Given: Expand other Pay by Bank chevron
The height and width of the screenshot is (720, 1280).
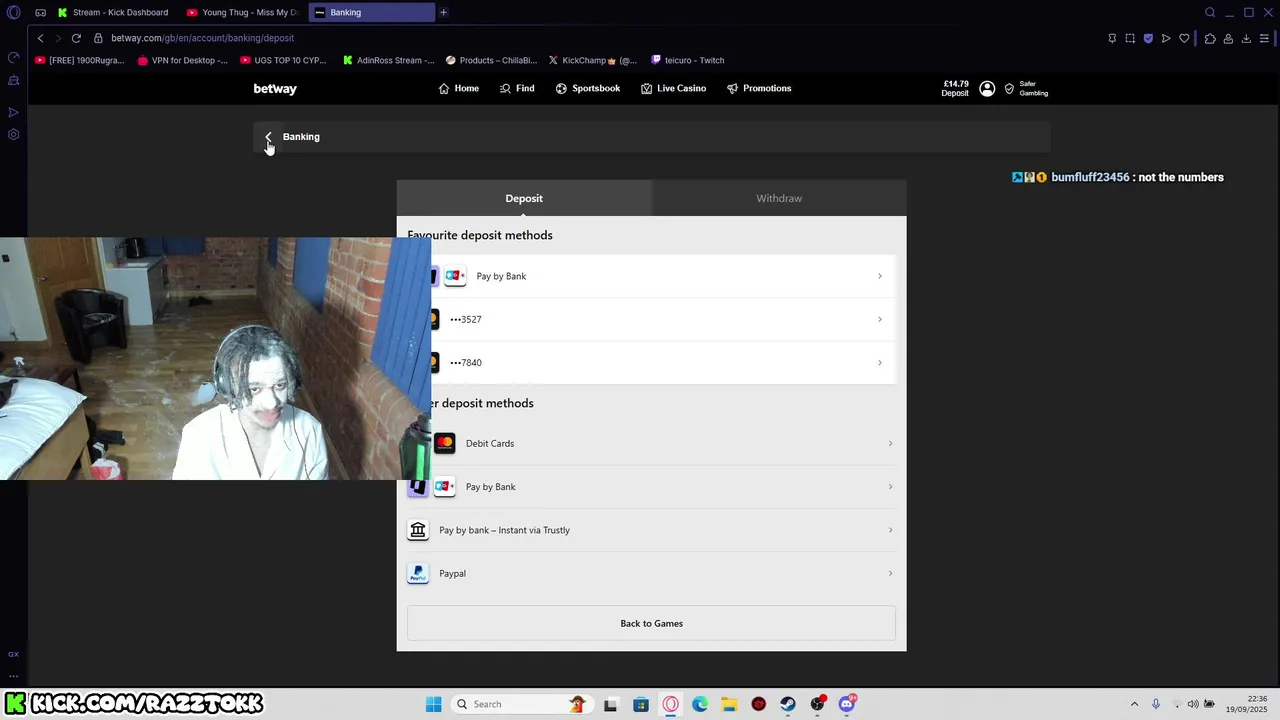Looking at the screenshot, I should pyautogui.click(x=890, y=487).
